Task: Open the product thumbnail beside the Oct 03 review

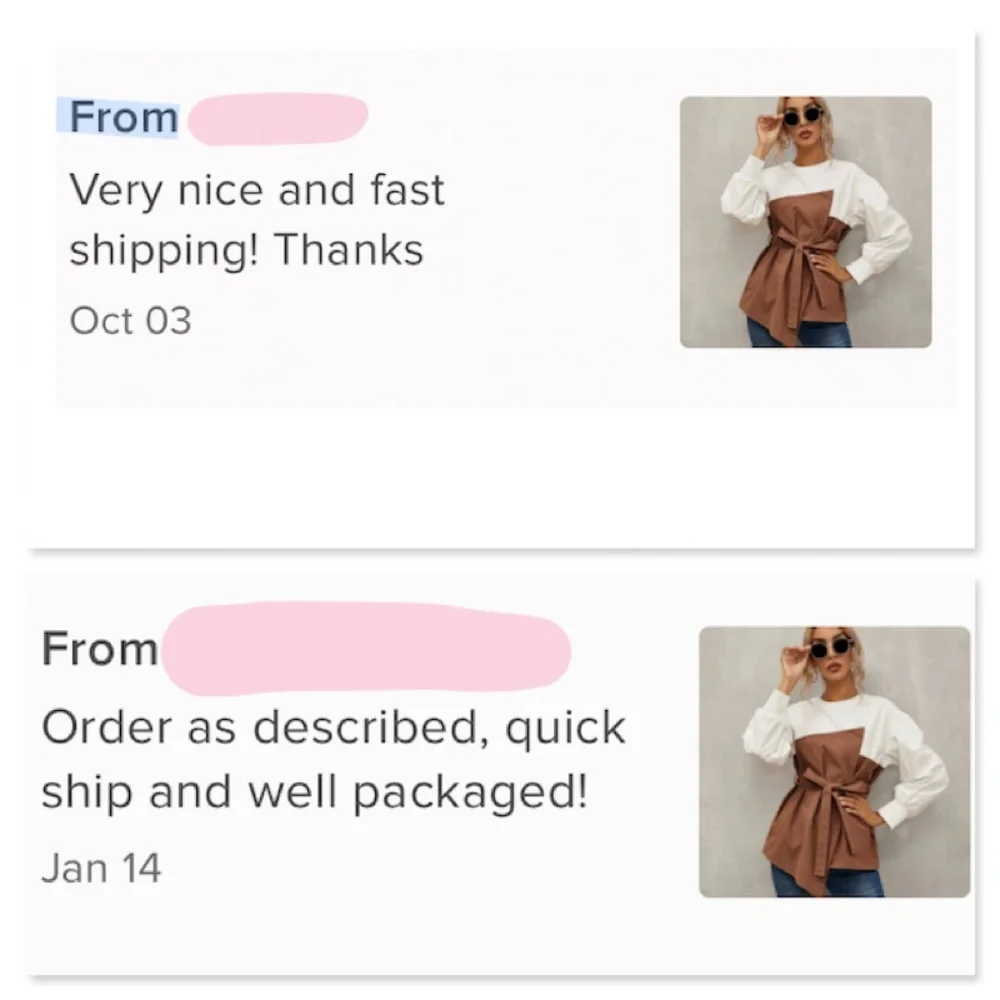Action: [805, 222]
